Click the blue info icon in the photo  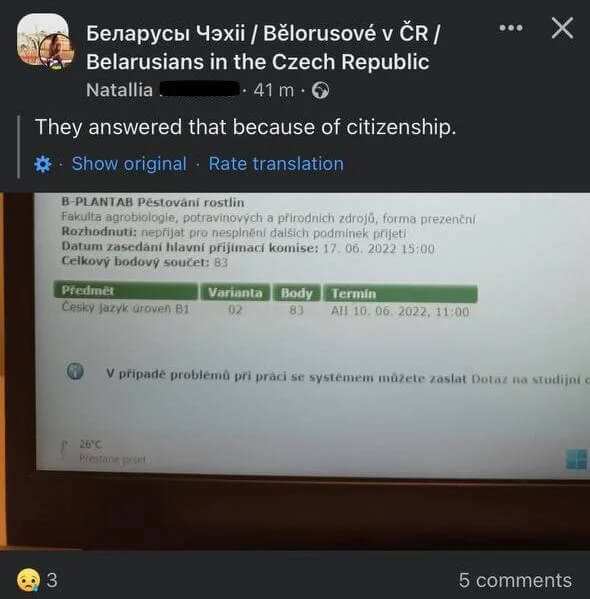click(75, 371)
